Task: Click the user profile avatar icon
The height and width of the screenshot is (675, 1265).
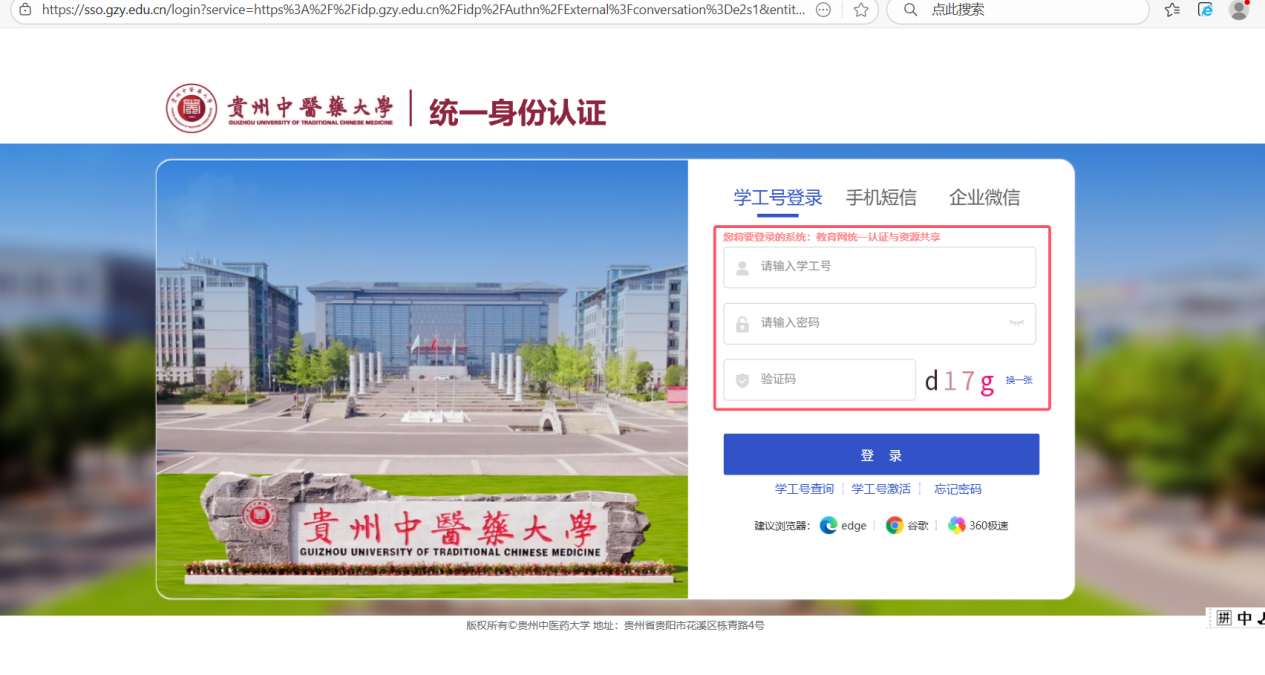Action: (x=1238, y=10)
